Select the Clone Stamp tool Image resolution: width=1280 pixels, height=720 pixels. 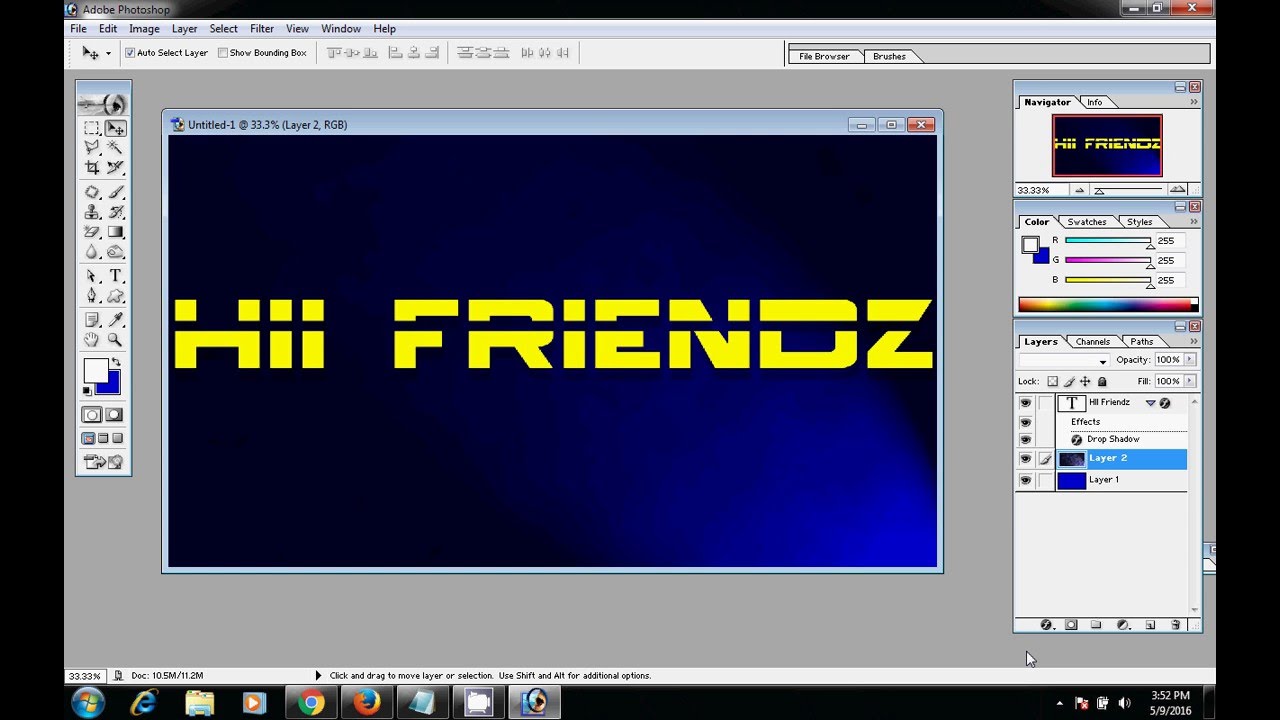click(92, 212)
